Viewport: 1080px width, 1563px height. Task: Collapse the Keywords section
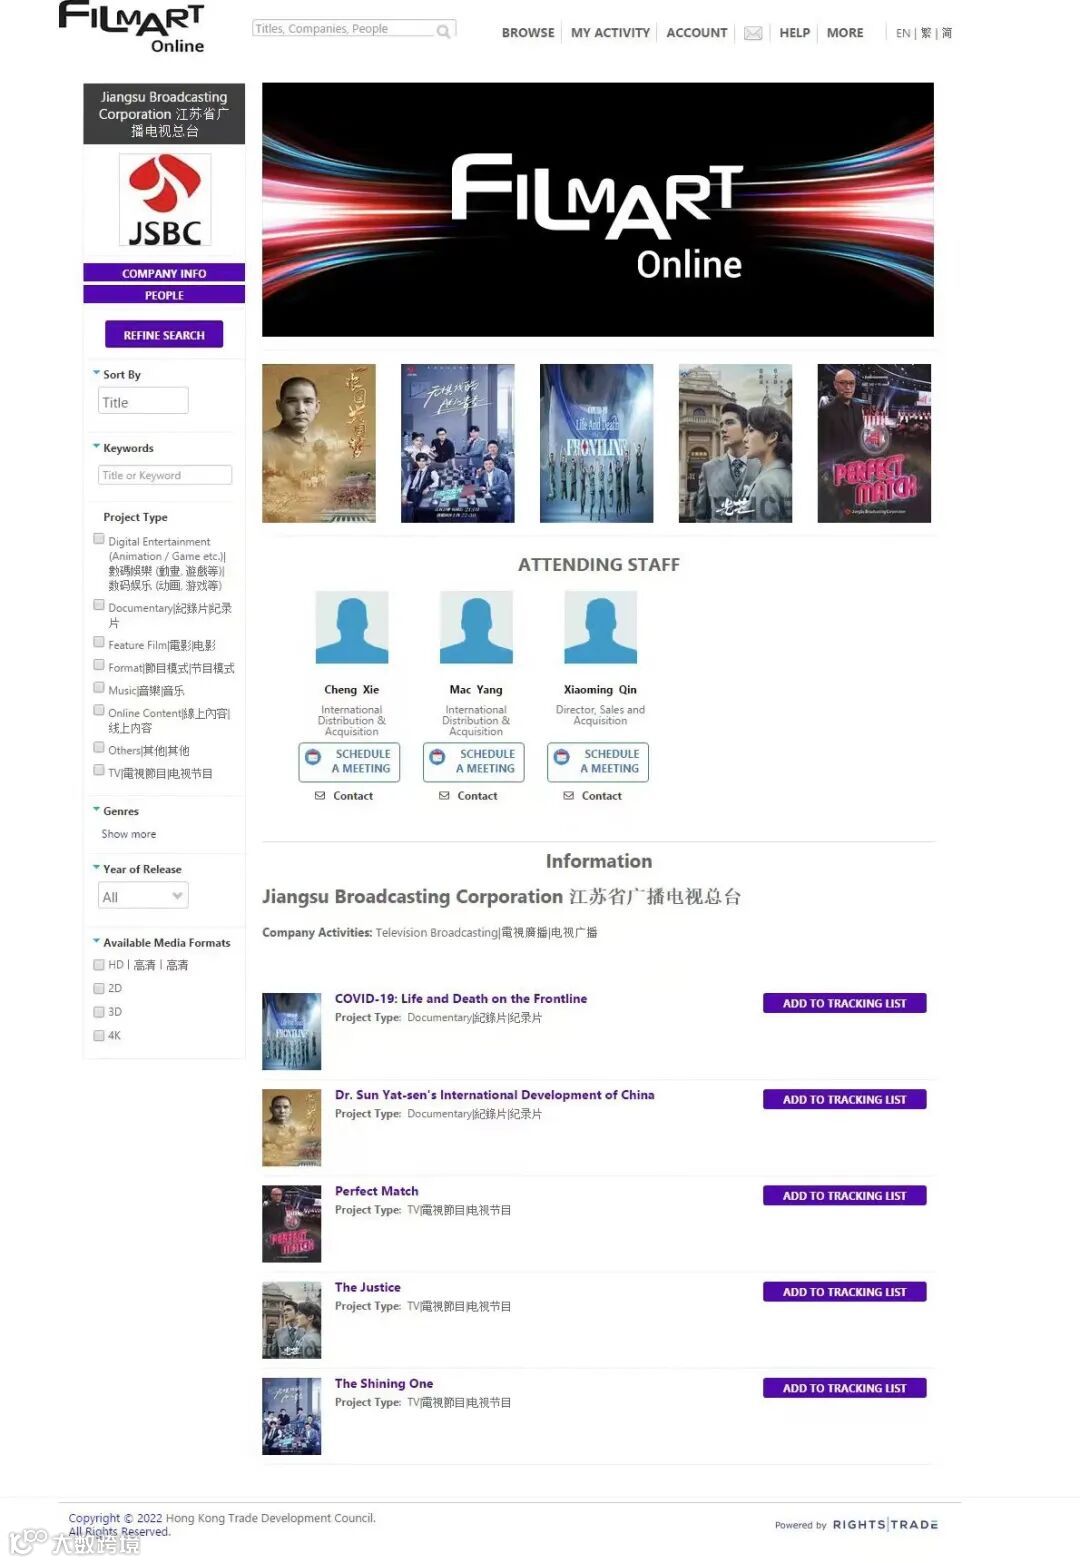click(x=96, y=446)
